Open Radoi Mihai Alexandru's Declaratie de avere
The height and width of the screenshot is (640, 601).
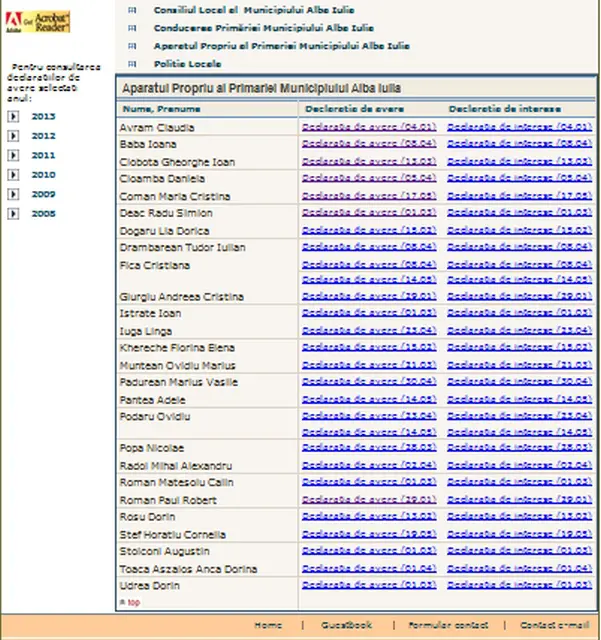coord(369,465)
